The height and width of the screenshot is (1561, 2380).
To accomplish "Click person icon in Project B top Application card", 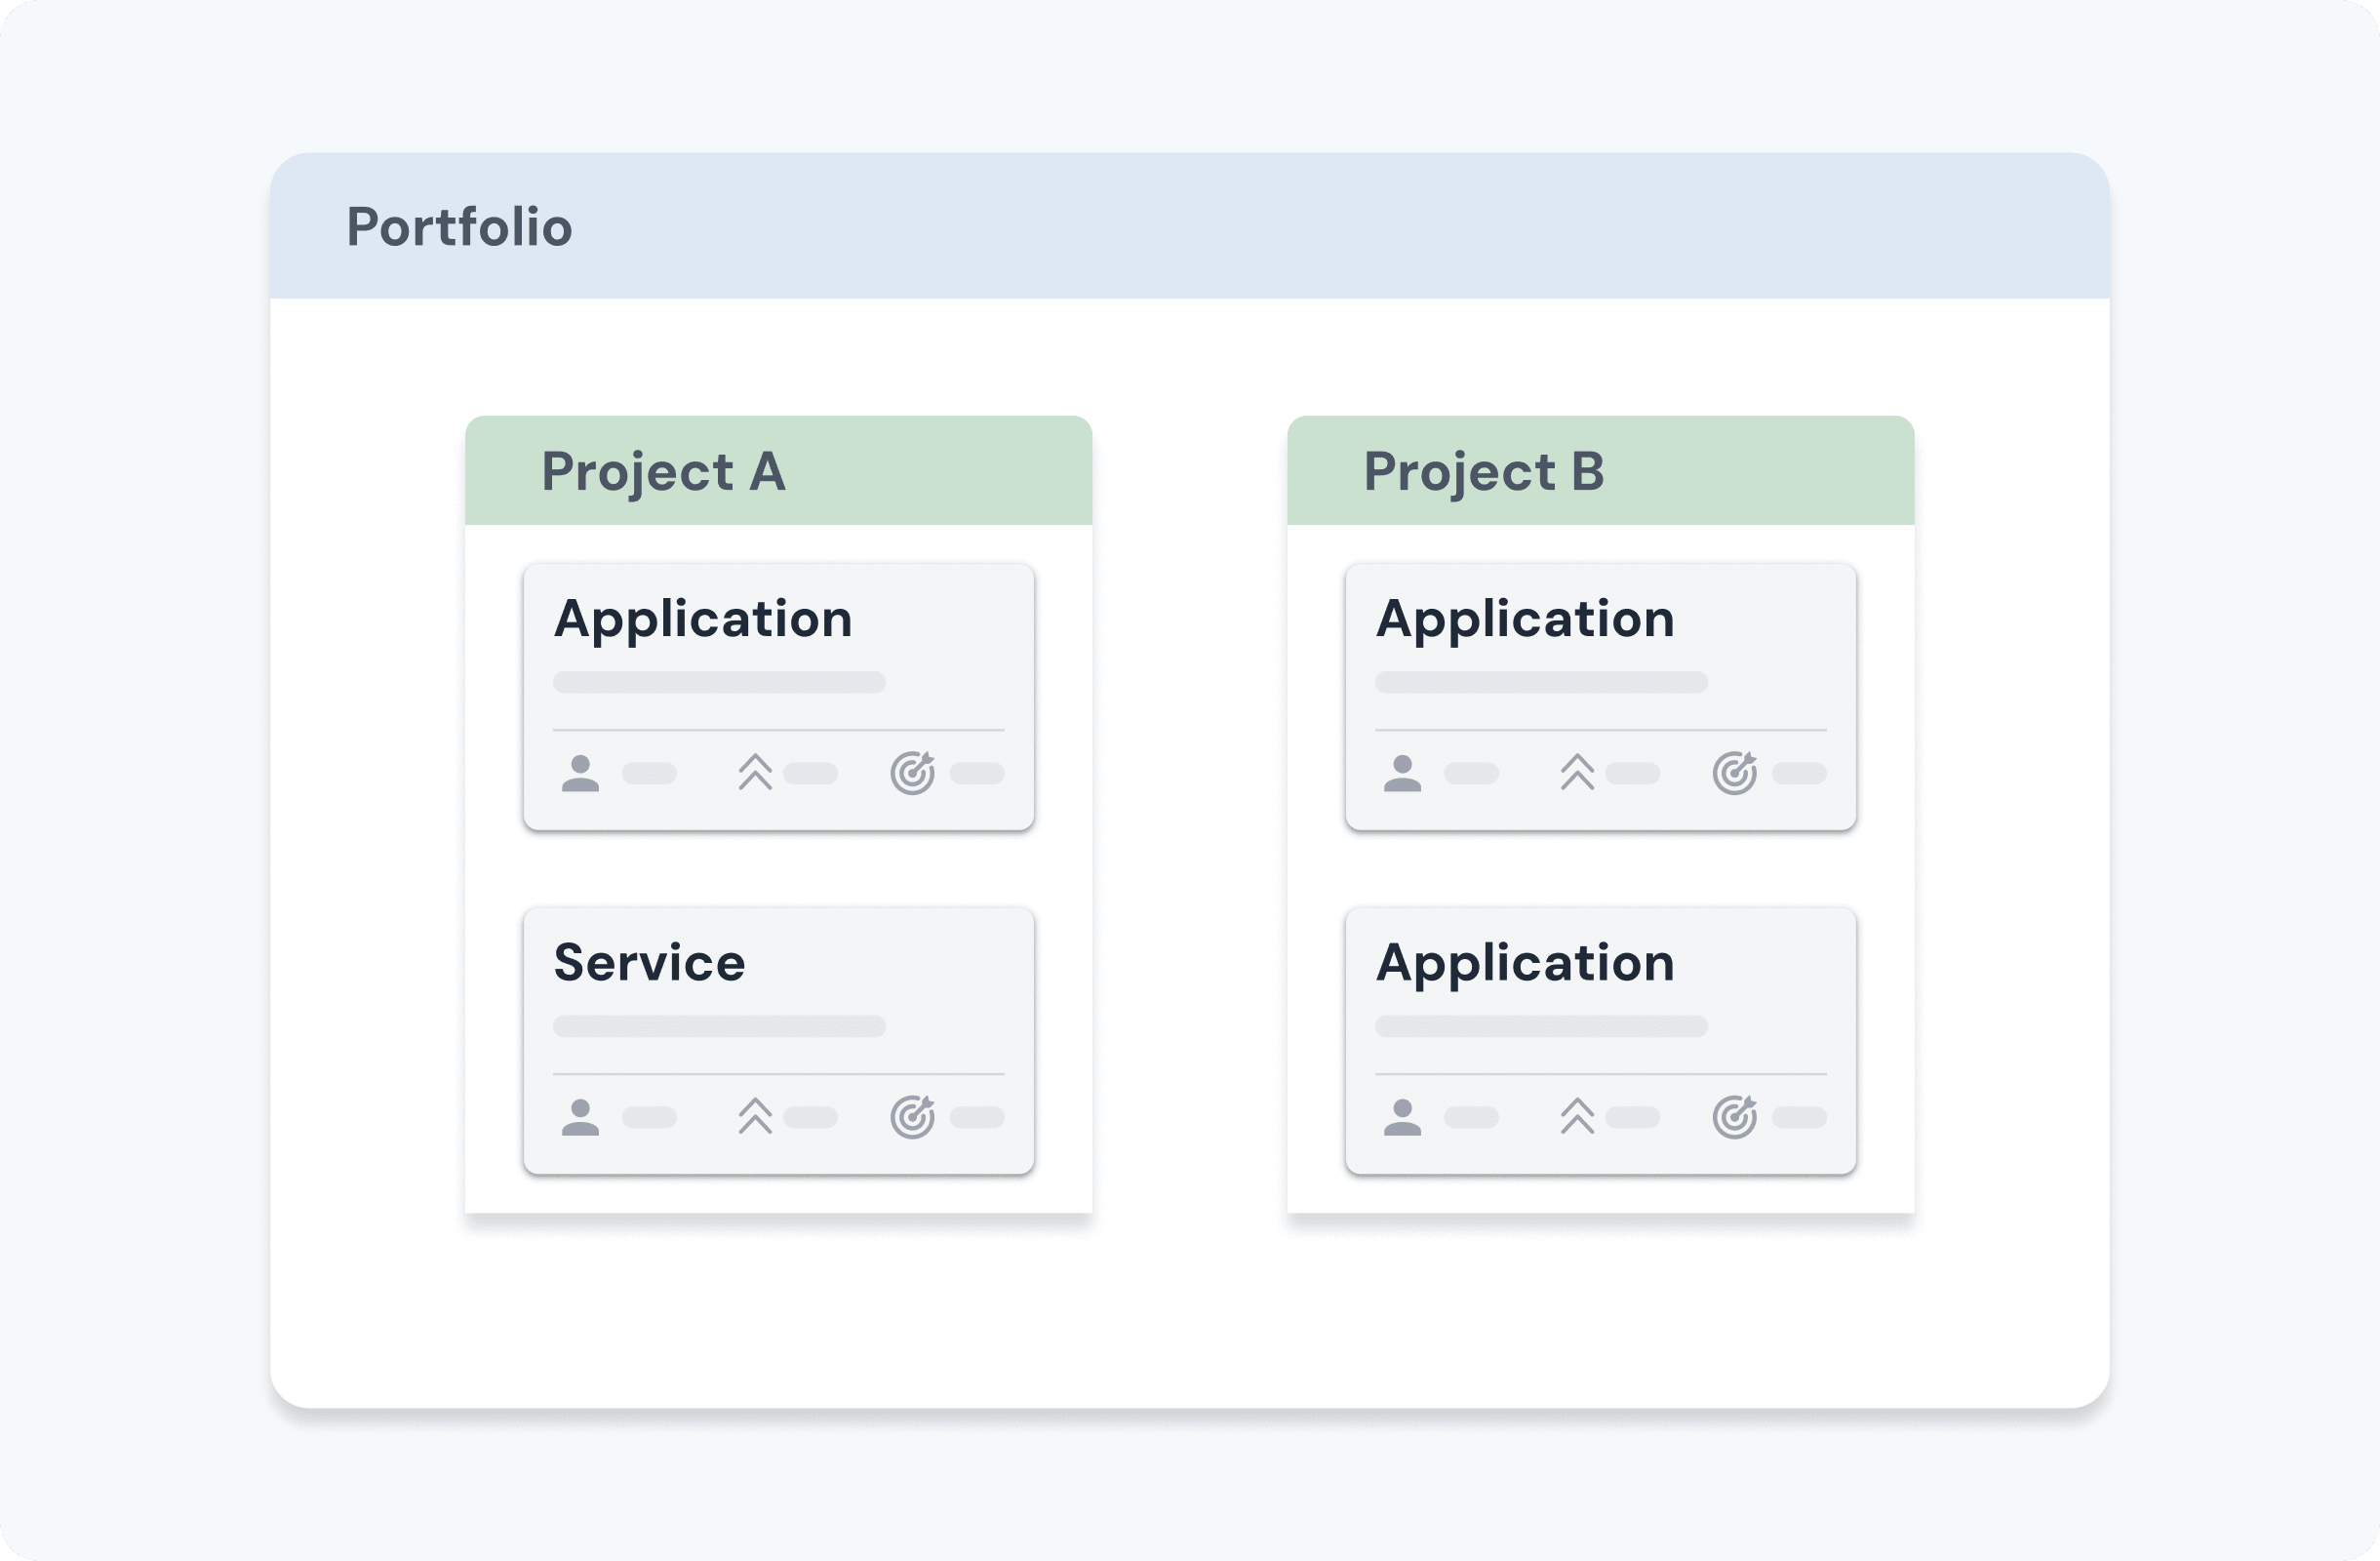I will point(1402,773).
